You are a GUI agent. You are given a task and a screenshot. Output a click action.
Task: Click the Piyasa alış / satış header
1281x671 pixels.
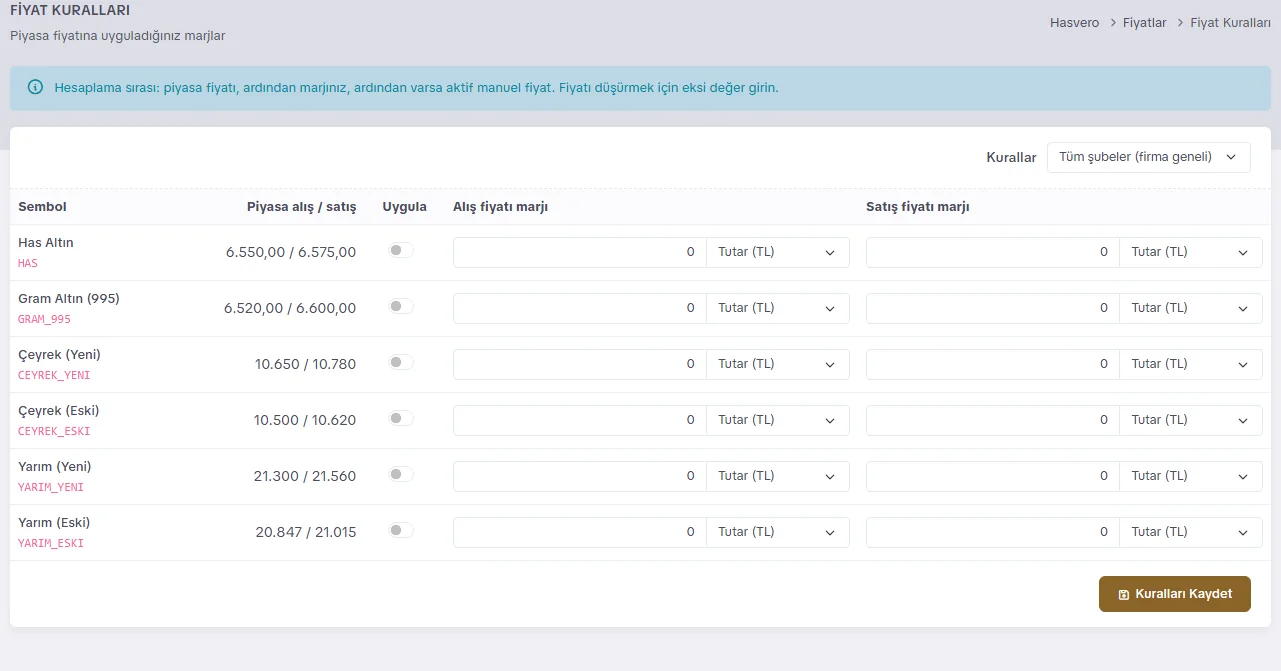pyautogui.click(x=301, y=207)
